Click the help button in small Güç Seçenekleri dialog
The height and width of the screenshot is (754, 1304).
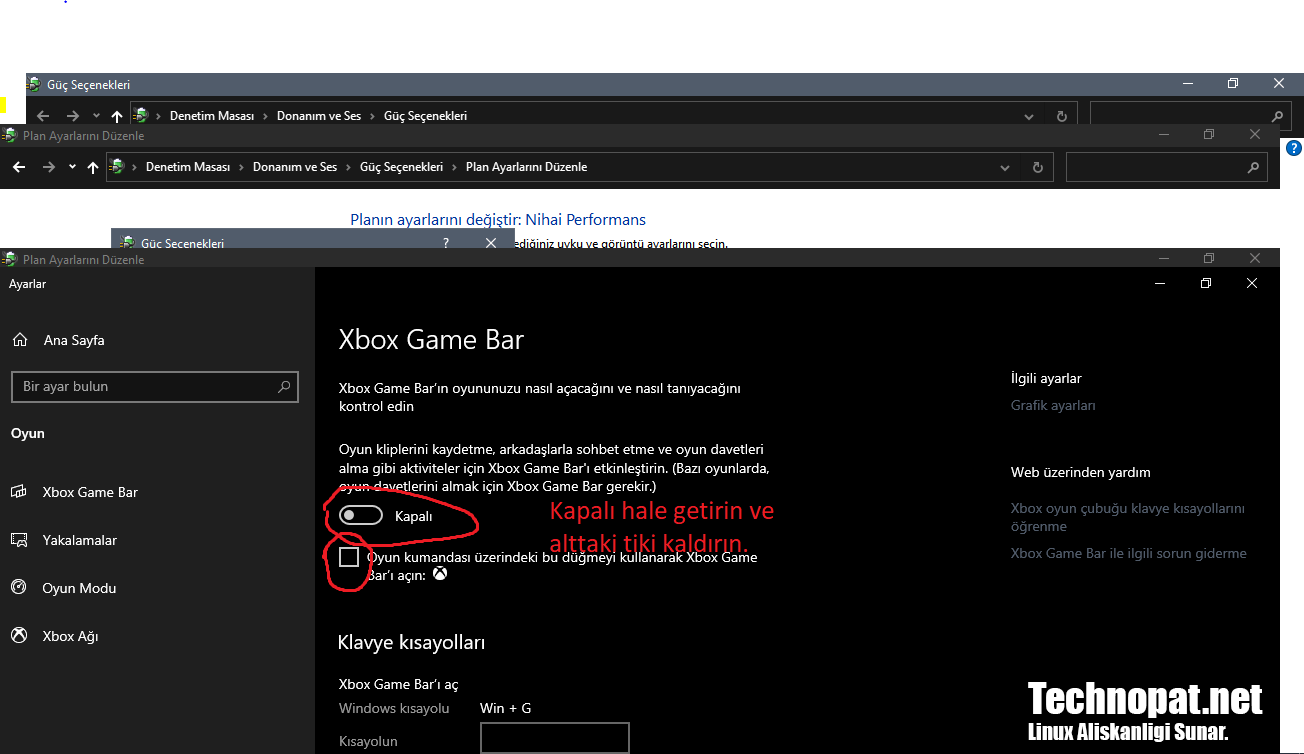click(x=446, y=243)
